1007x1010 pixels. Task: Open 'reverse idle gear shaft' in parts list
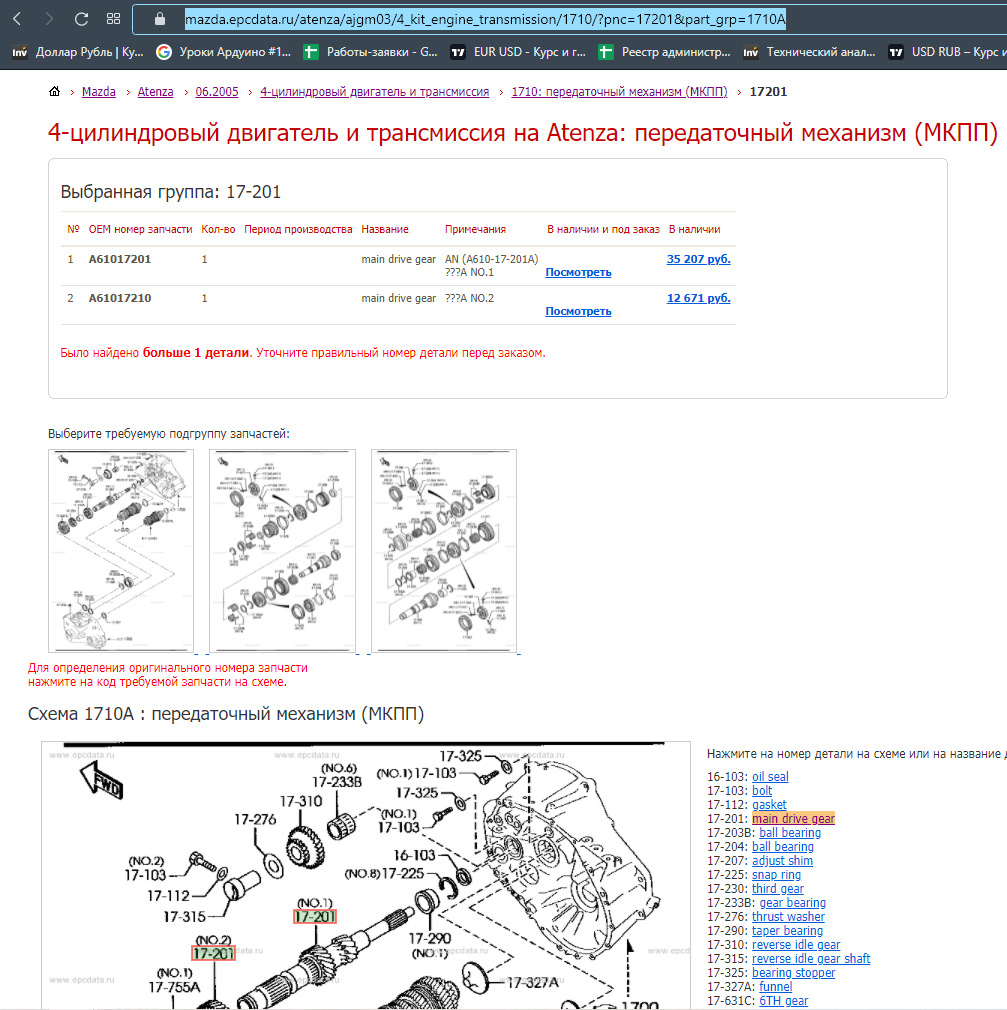pyautogui.click(x=811, y=959)
